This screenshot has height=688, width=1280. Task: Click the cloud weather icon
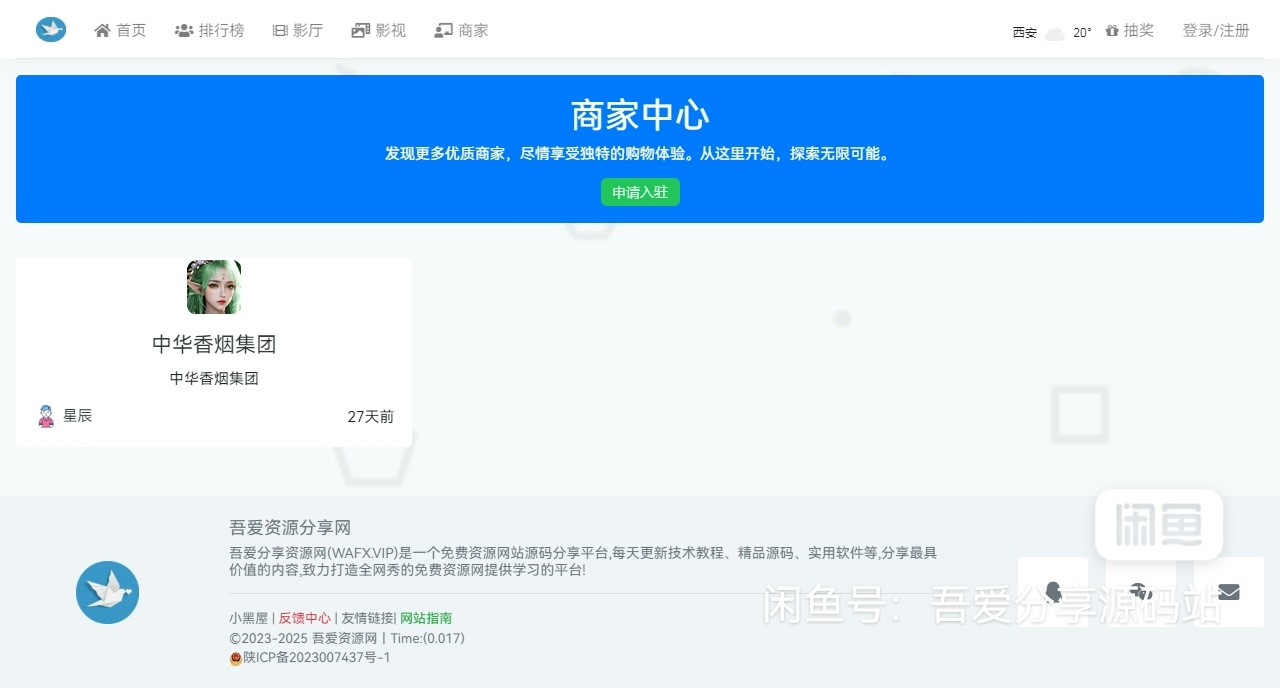[1054, 33]
